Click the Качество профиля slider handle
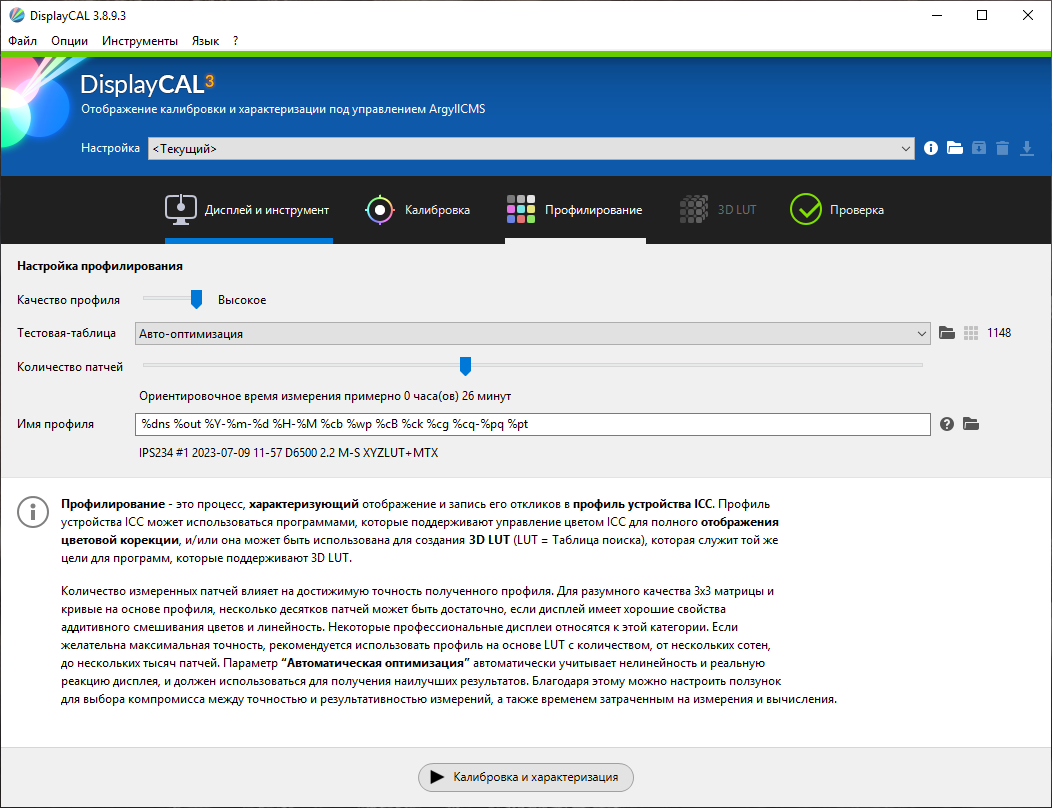Screen dimensions: 1052x808 pos(196,299)
